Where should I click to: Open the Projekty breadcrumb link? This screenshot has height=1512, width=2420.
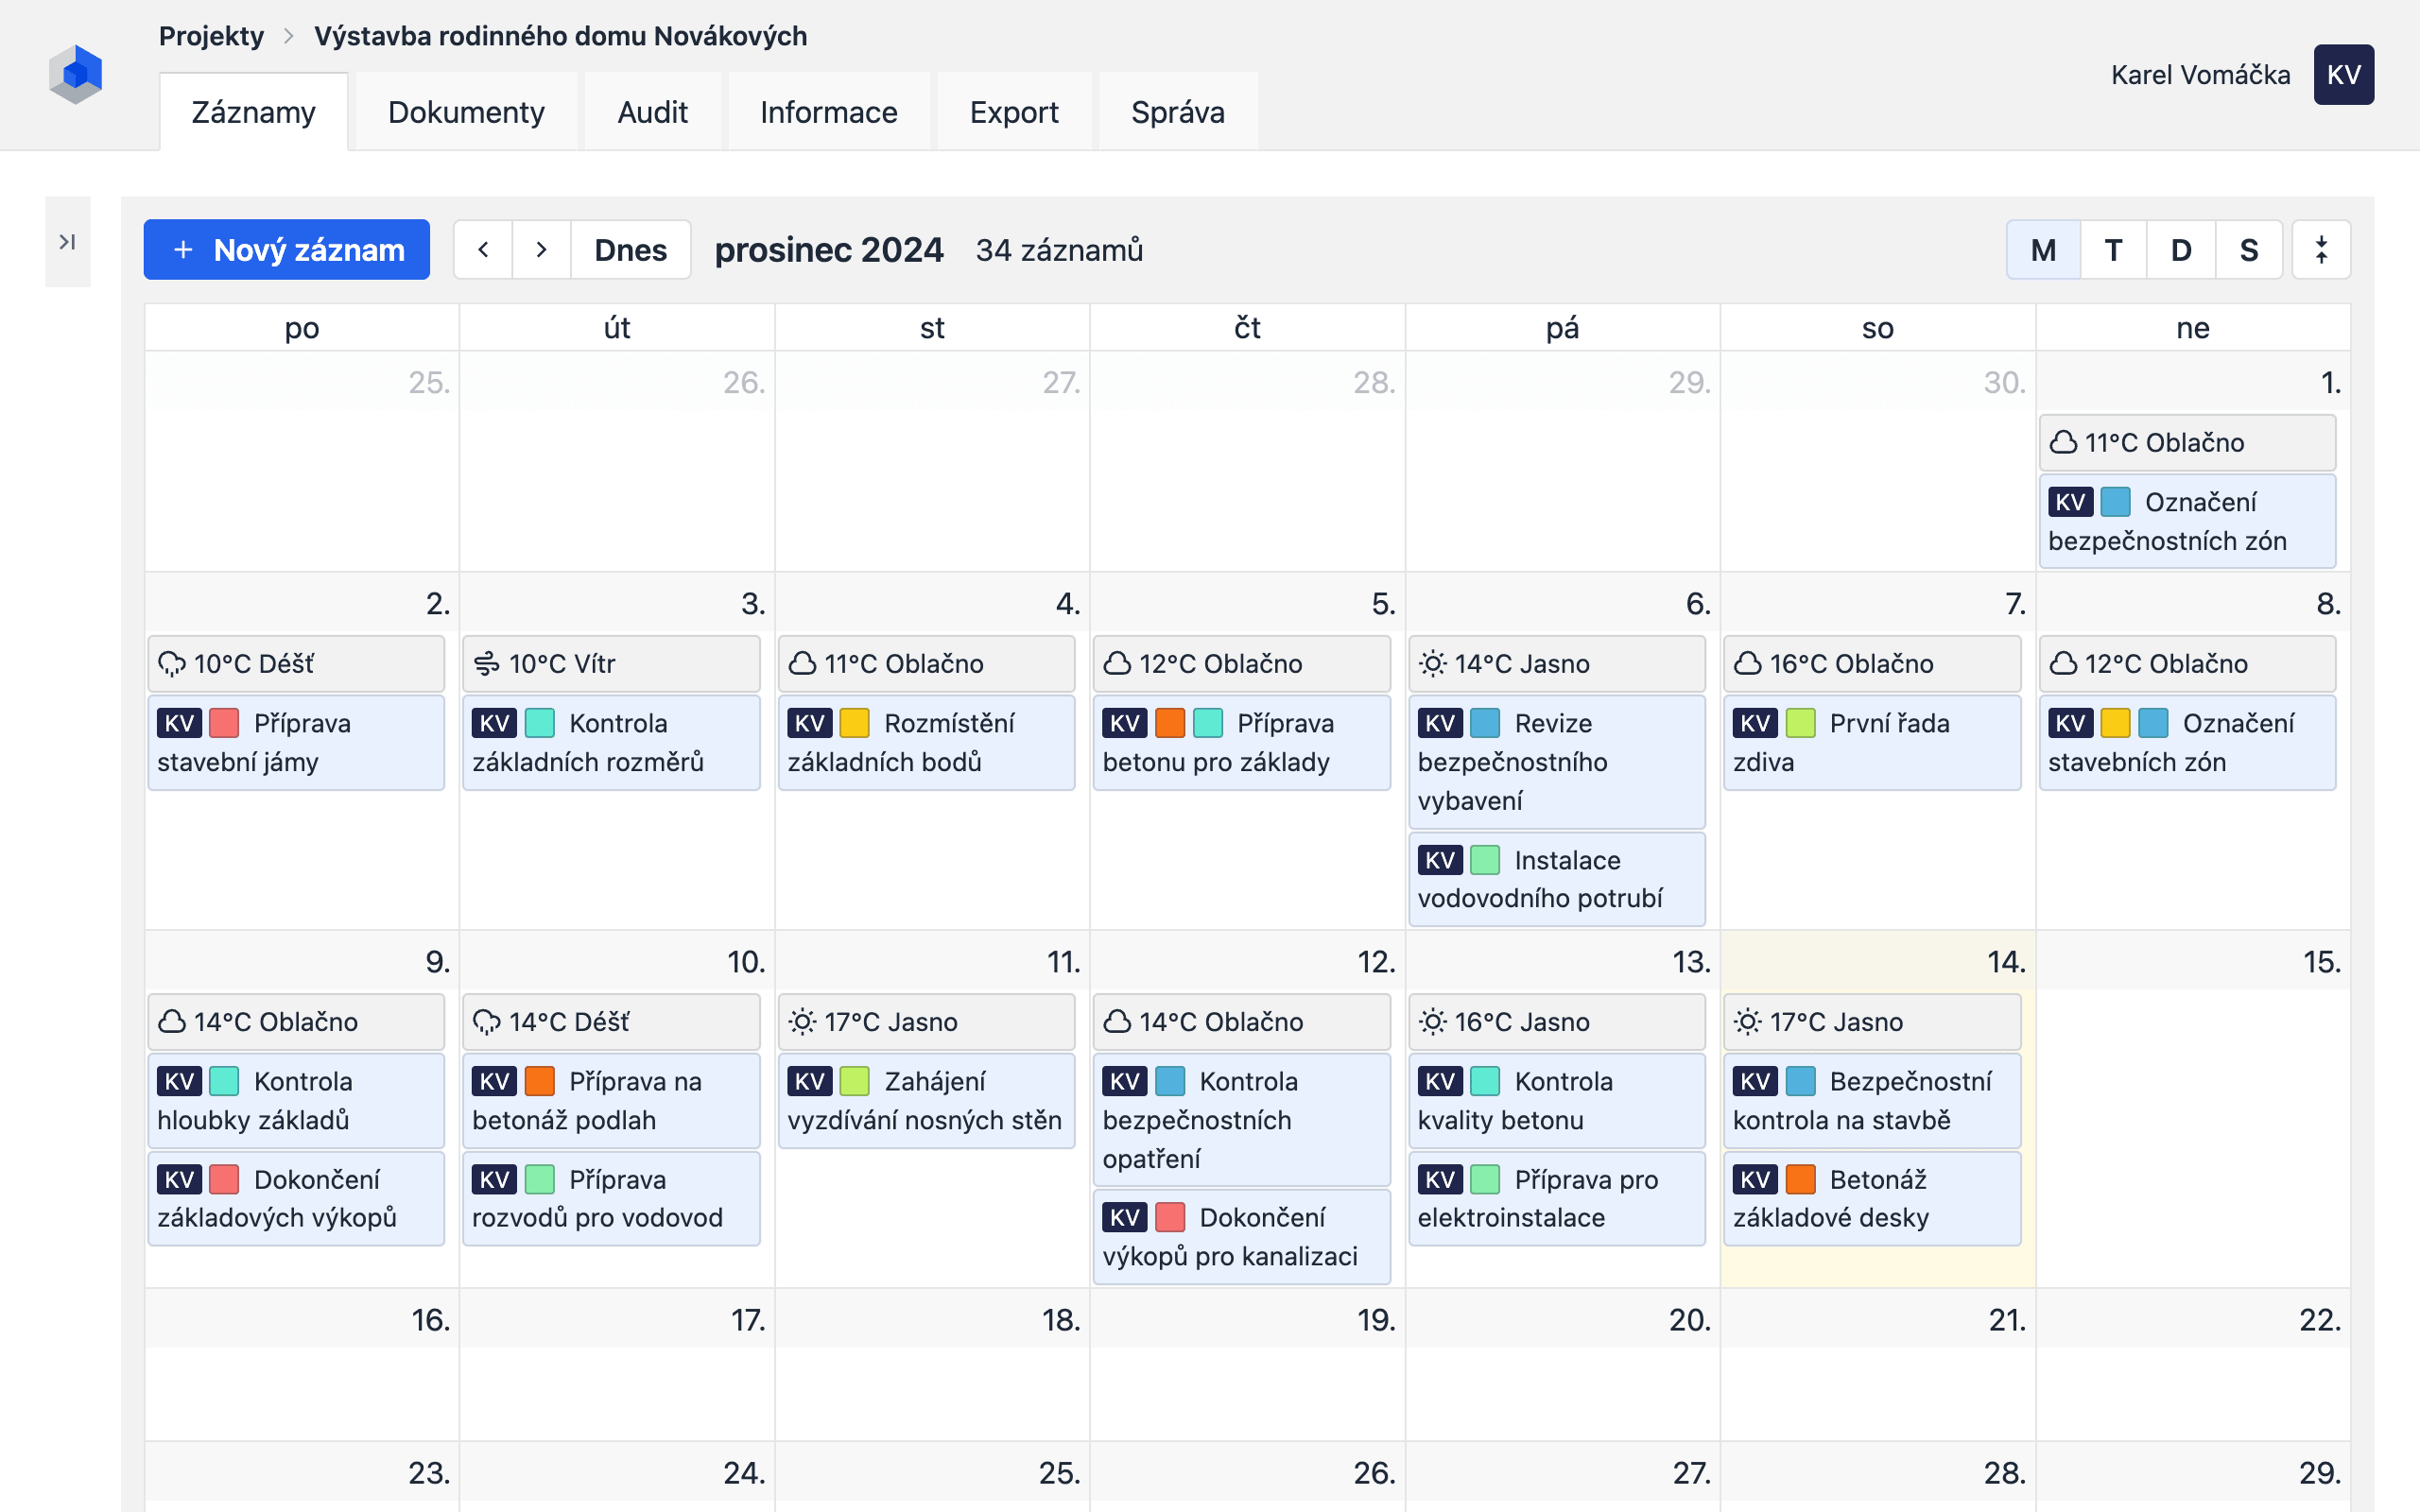pyautogui.click(x=211, y=36)
